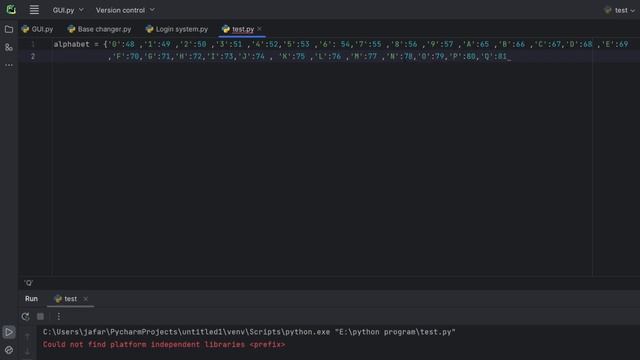
Task: Close the test run tab
Action: coord(85,299)
